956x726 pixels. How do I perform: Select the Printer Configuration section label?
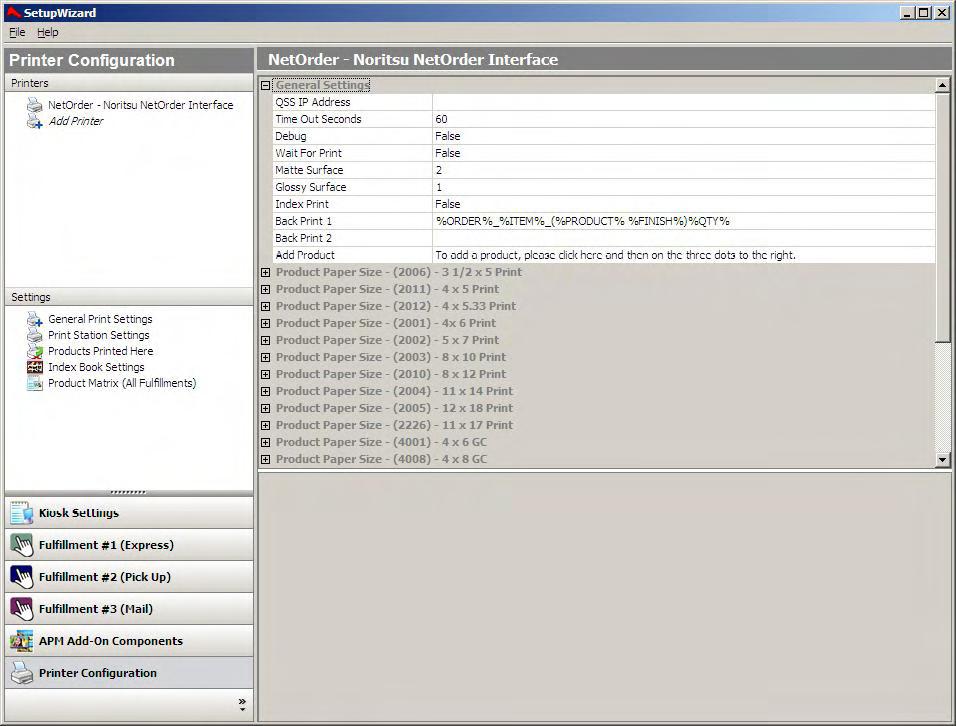98,673
